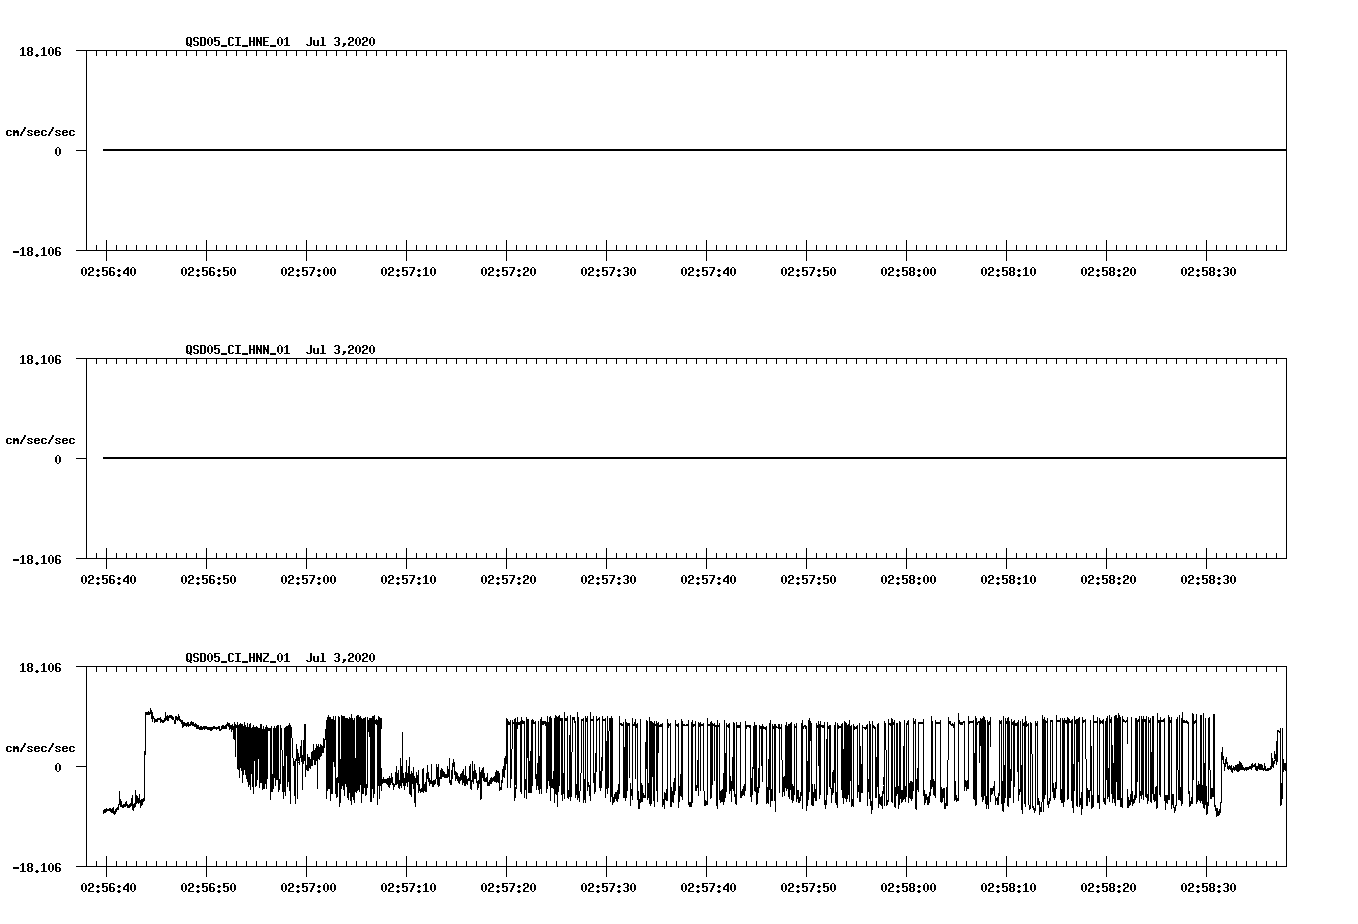Click the 02:58:00 time label under HNZ plot
The height and width of the screenshot is (924, 1358).
click(x=908, y=888)
